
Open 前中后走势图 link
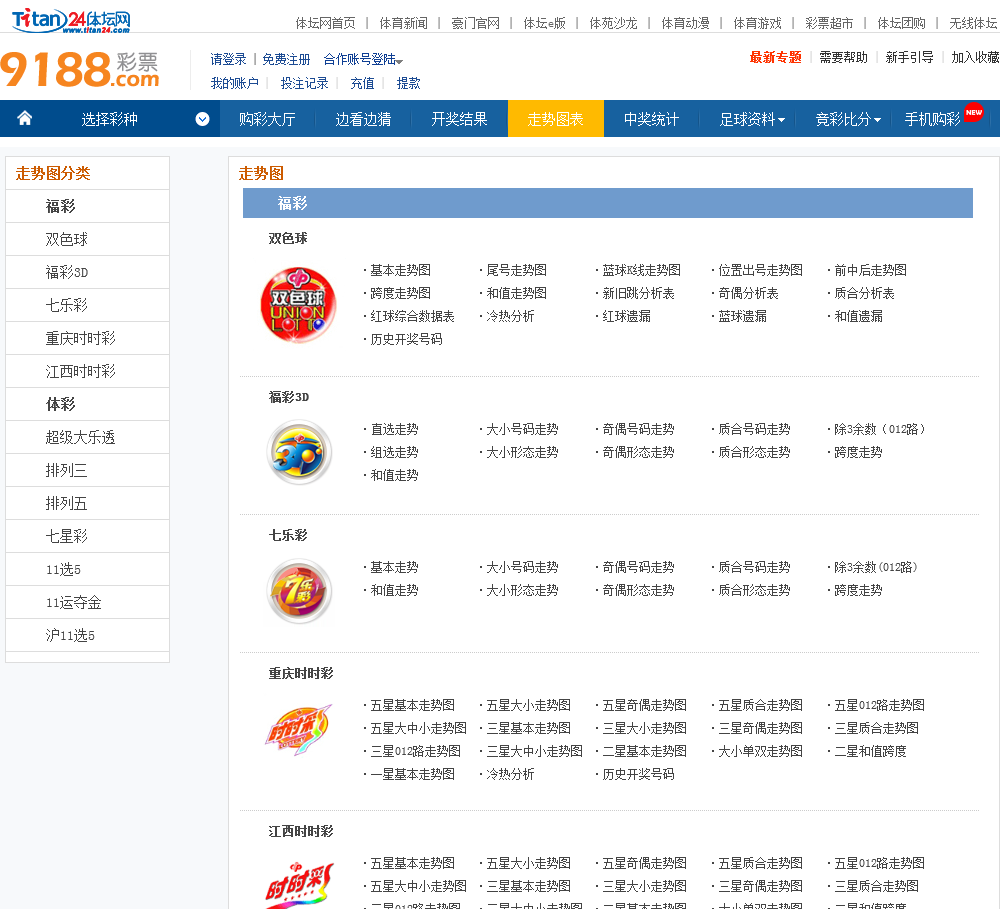[870, 270]
